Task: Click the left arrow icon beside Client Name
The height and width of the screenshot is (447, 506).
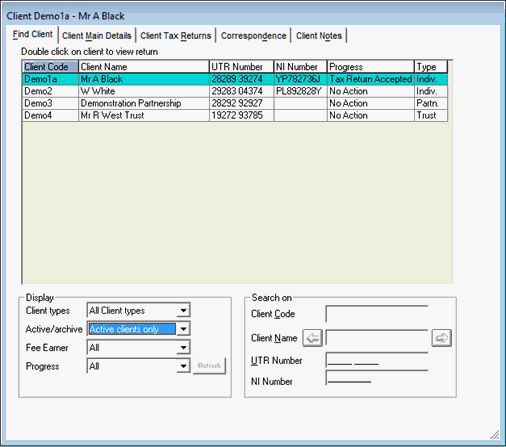Action: [x=313, y=338]
